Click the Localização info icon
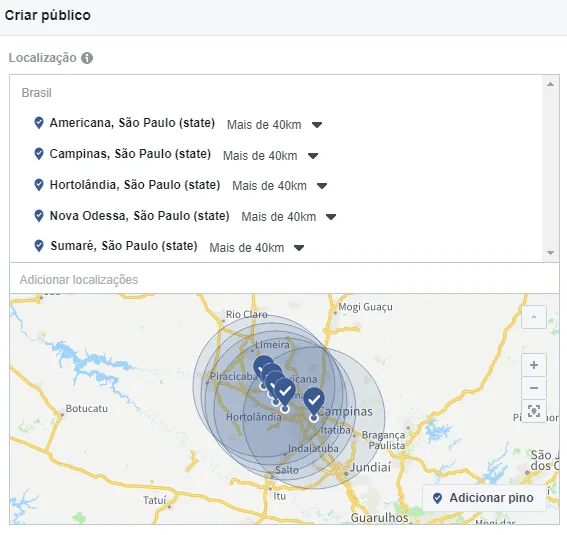Viewport: 567px width, 535px height. (87, 58)
